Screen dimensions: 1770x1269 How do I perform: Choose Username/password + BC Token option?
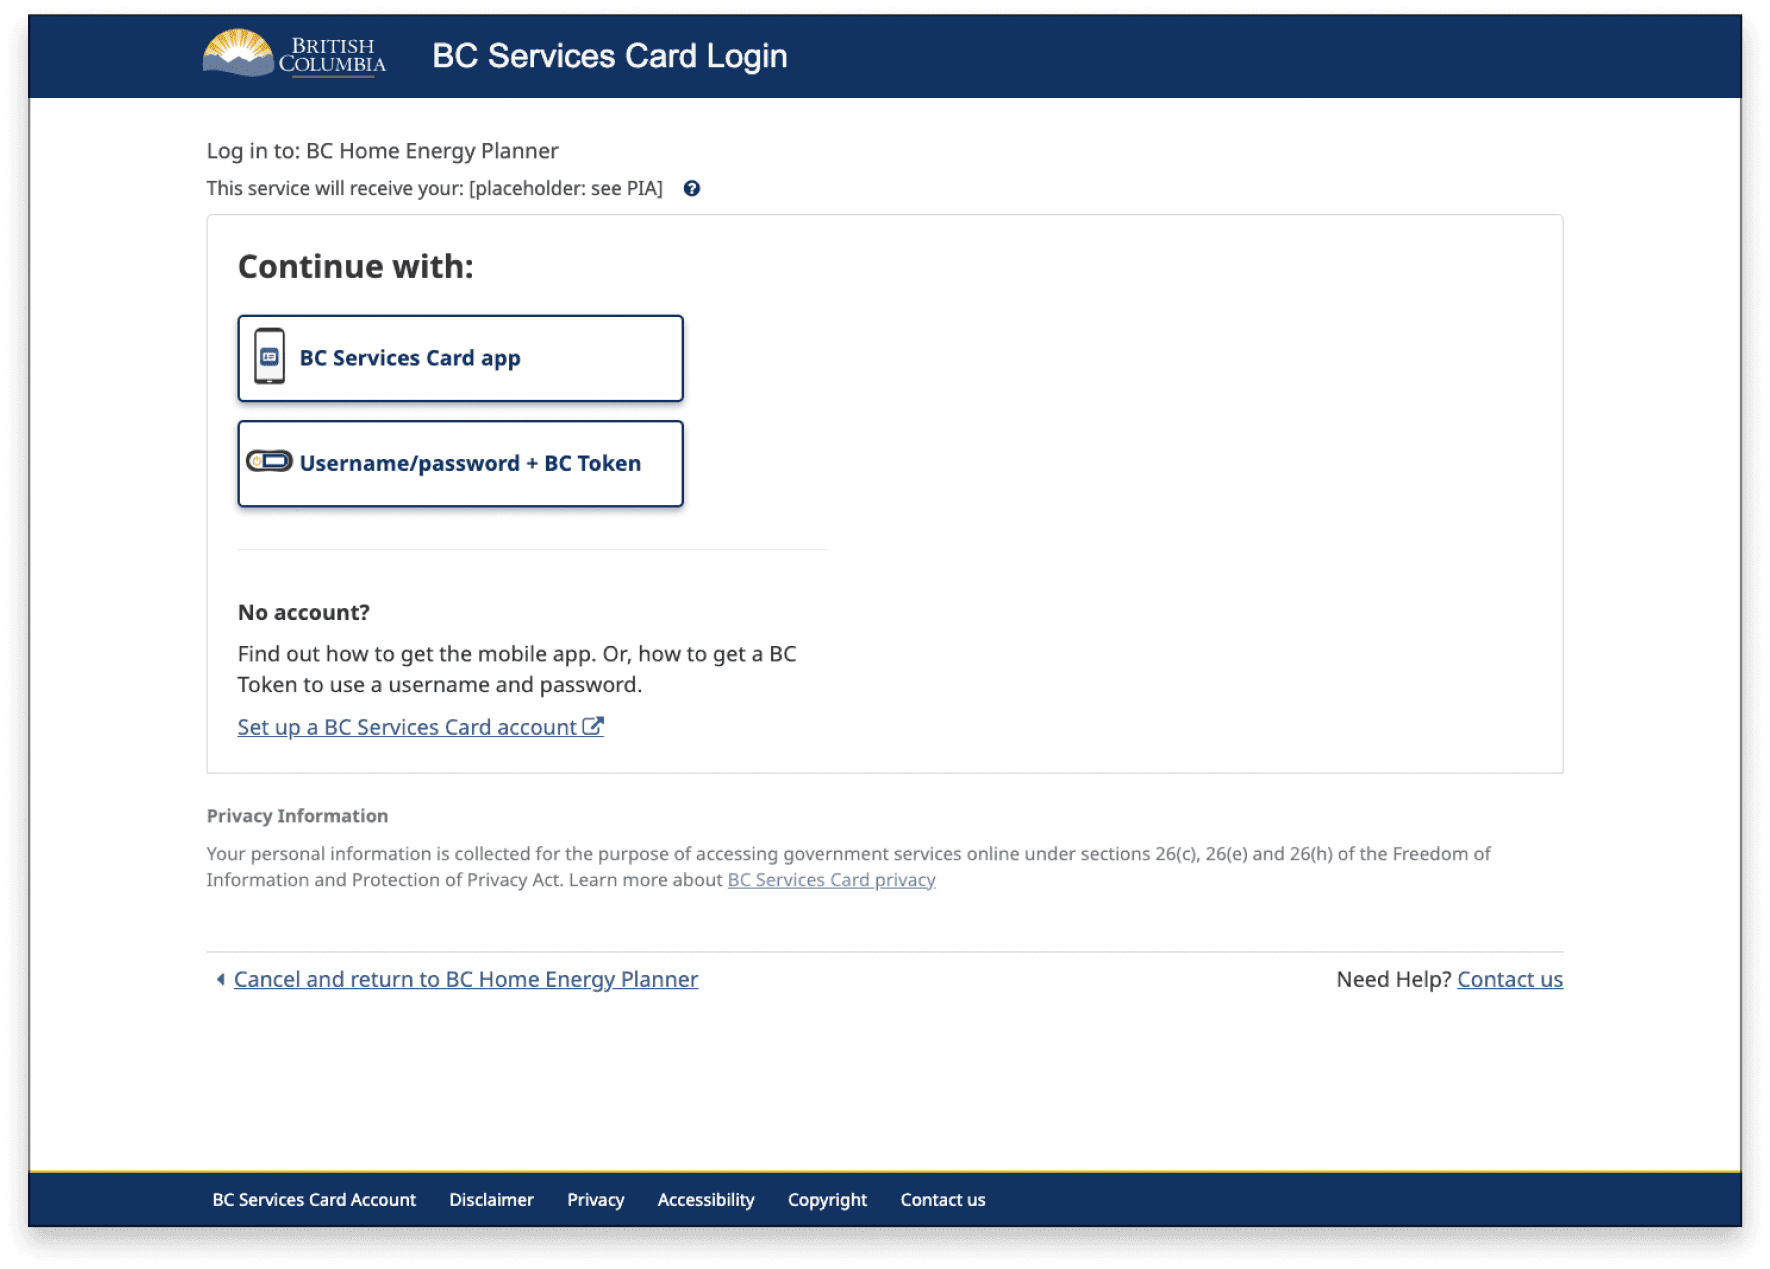[460, 463]
